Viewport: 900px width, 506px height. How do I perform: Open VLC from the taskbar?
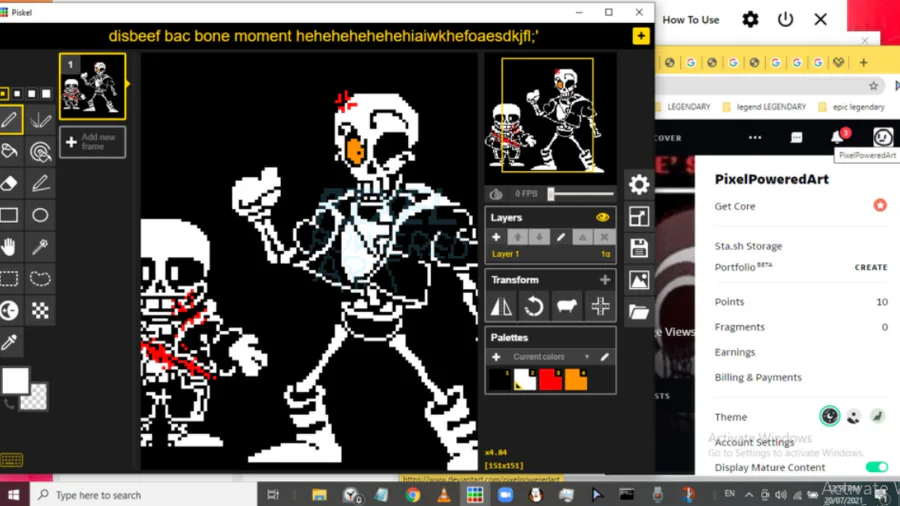[x=444, y=495]
